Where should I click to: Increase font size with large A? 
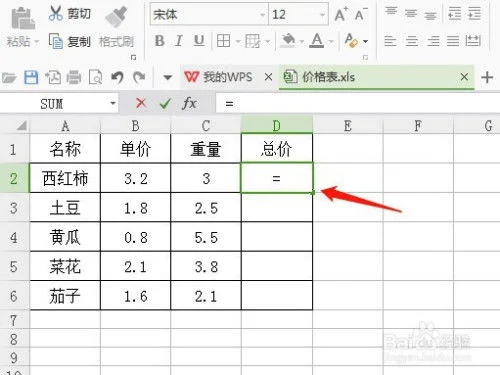point(340,15)
